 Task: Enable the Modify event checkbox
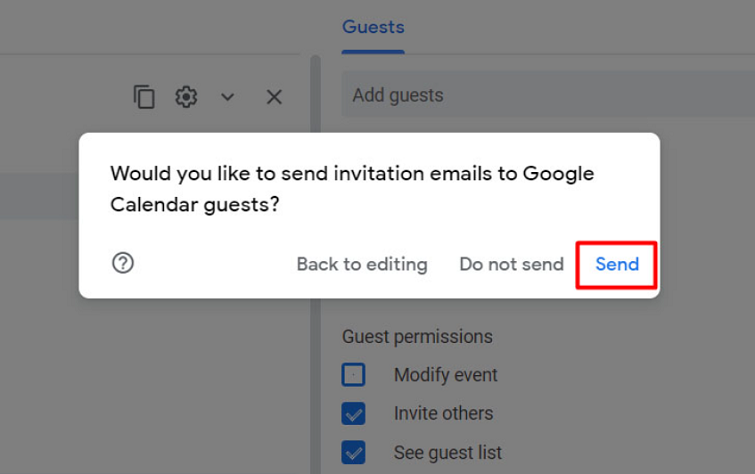coord(353,375)
